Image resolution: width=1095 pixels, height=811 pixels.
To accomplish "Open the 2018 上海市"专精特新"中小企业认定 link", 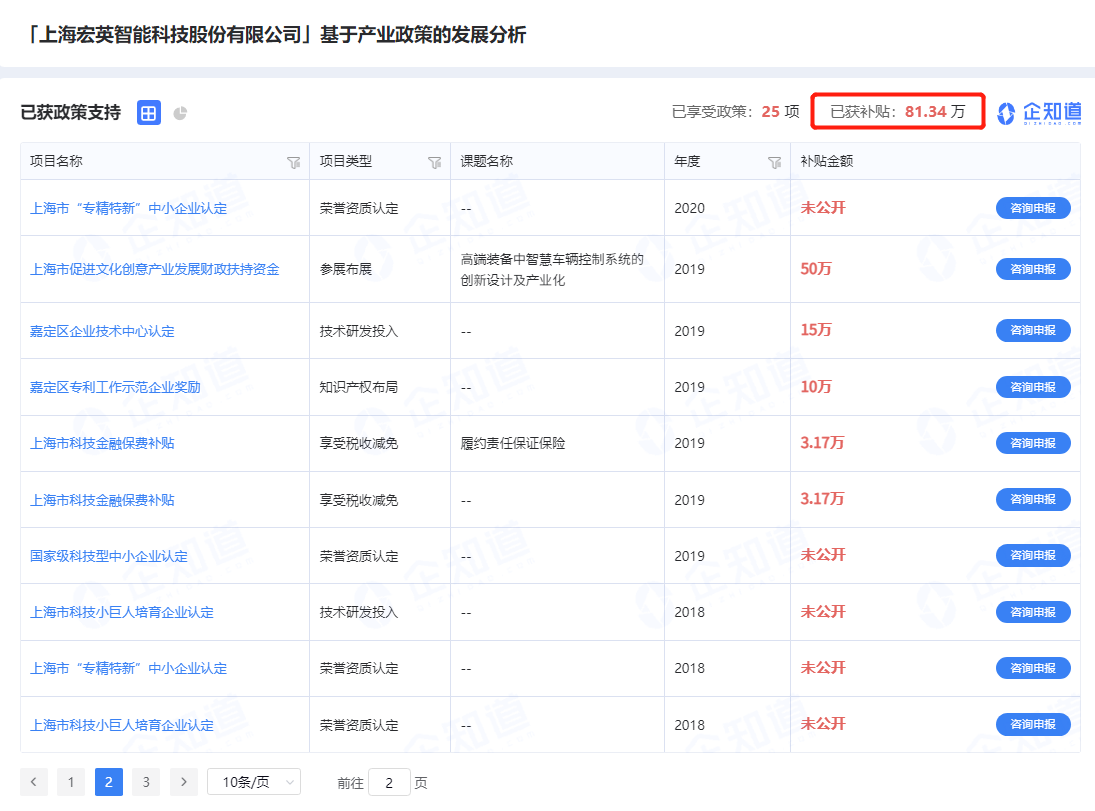I will click(x=128, y=668).
